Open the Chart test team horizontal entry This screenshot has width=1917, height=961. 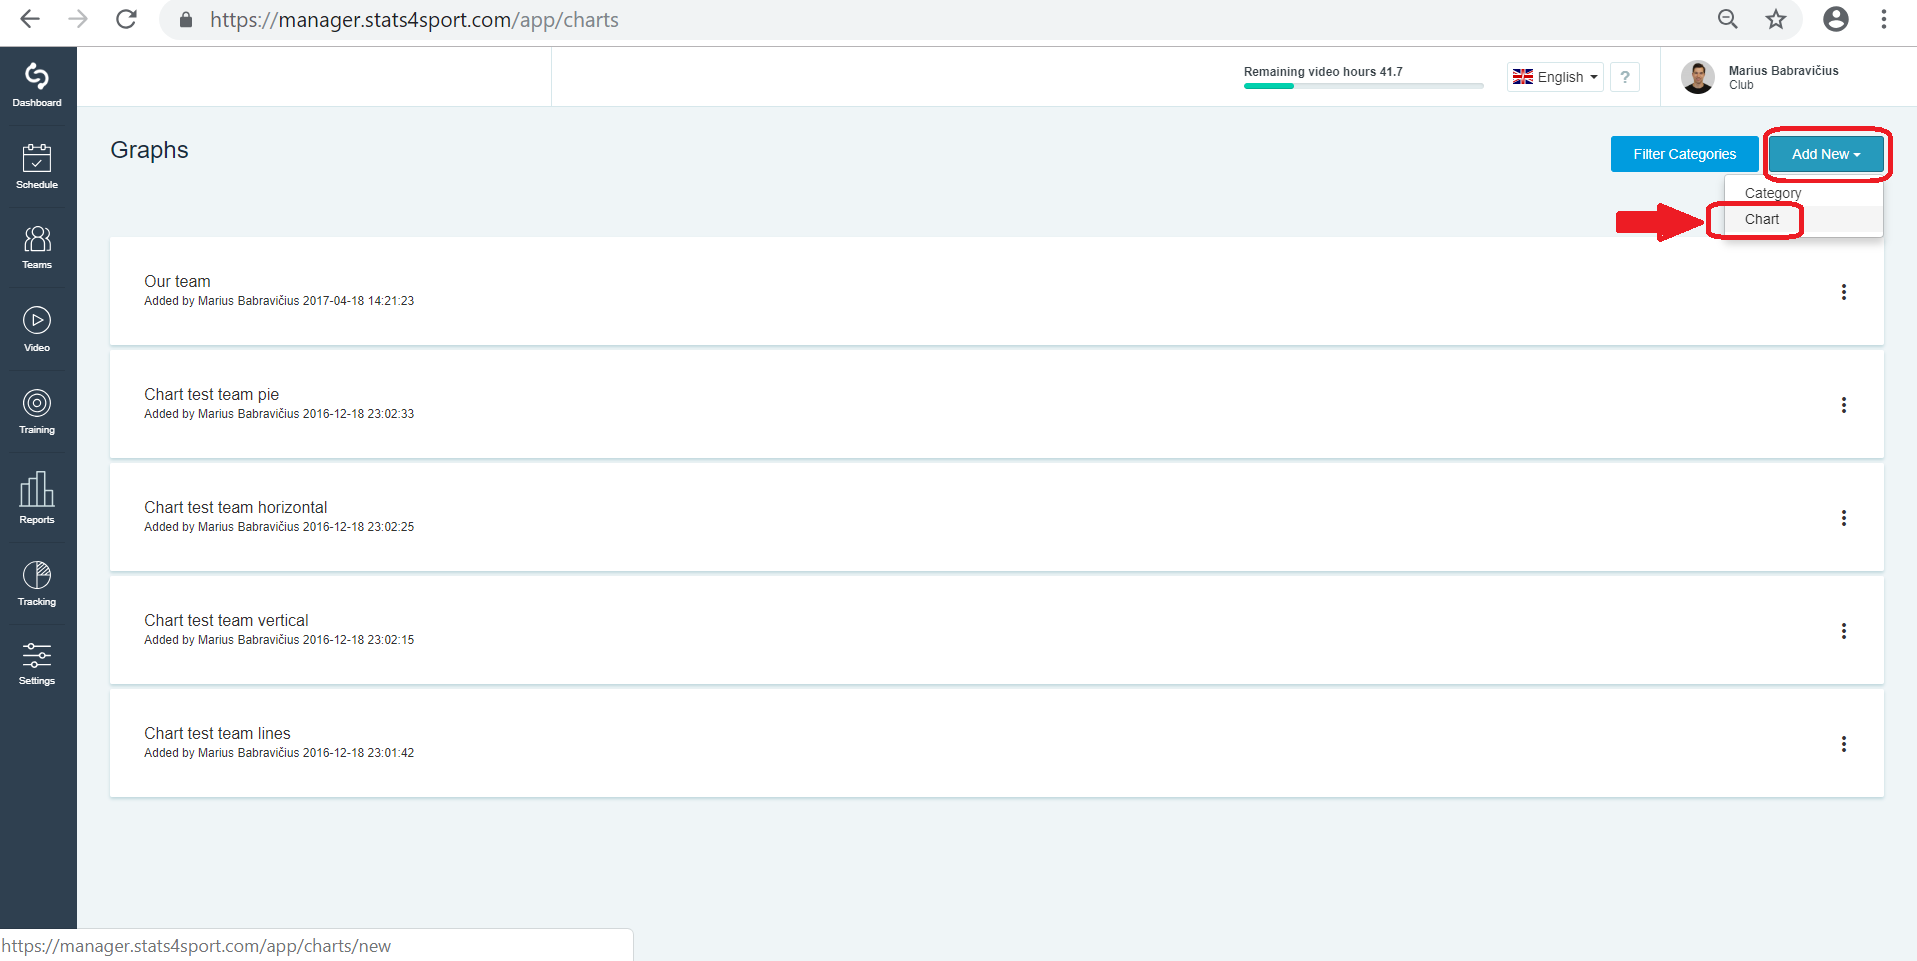(x=236, y=507)
